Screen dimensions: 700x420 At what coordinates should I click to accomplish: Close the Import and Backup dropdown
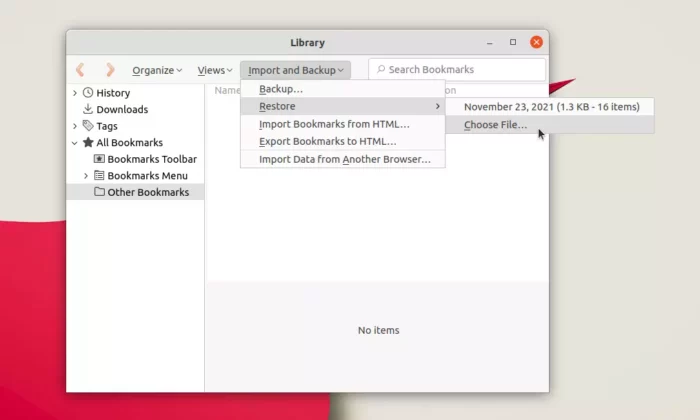(296, 70)
